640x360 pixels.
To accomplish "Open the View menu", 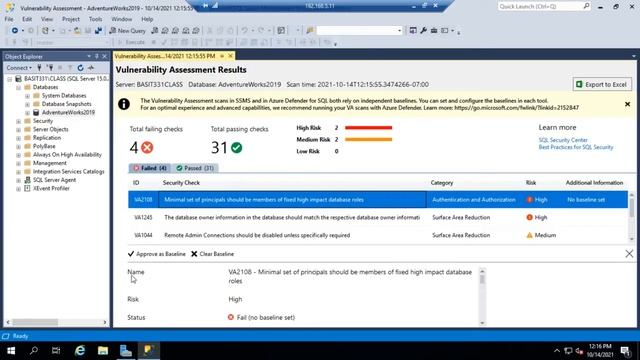I will click(47, 19).
